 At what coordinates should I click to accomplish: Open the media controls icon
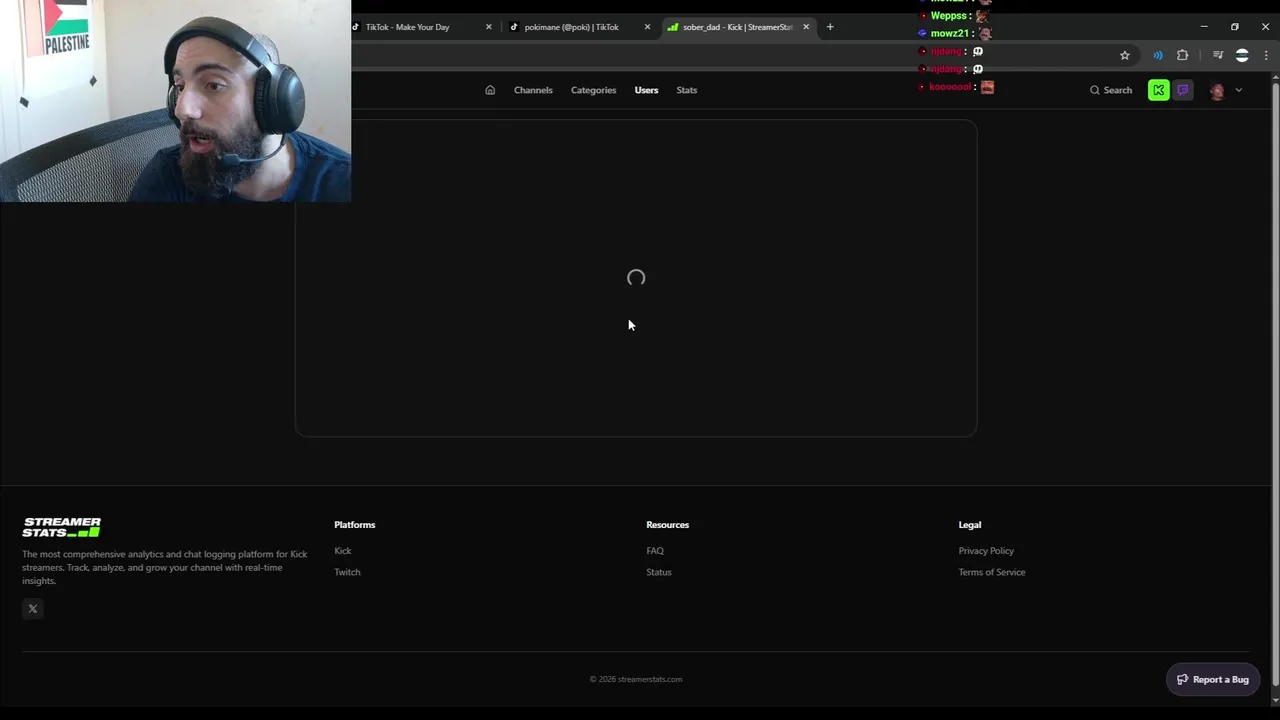point(1217,55)
